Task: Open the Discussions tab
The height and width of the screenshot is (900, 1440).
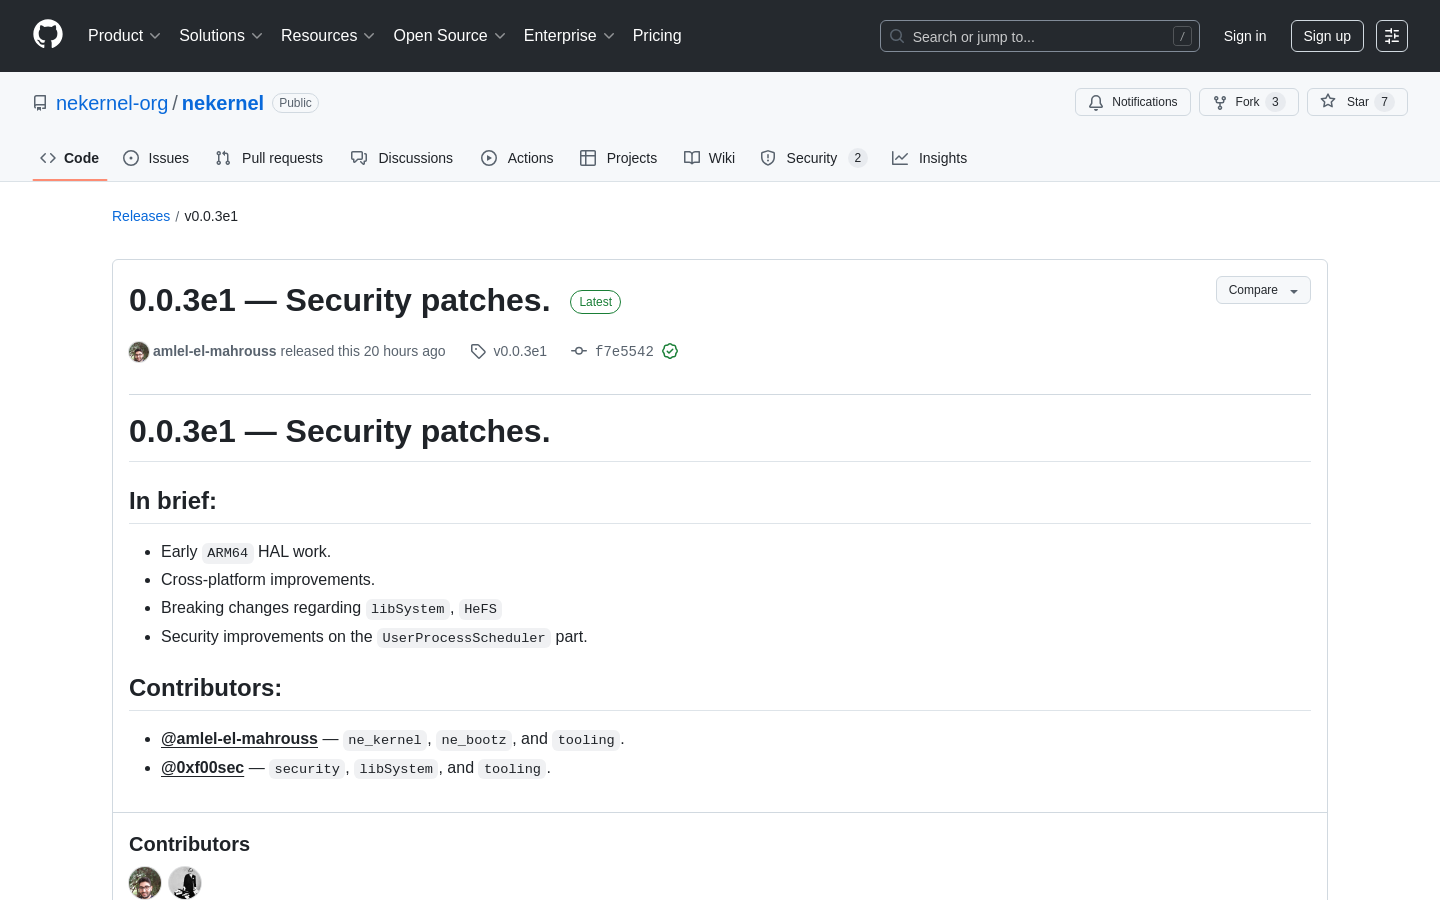Action: [402, 158]
